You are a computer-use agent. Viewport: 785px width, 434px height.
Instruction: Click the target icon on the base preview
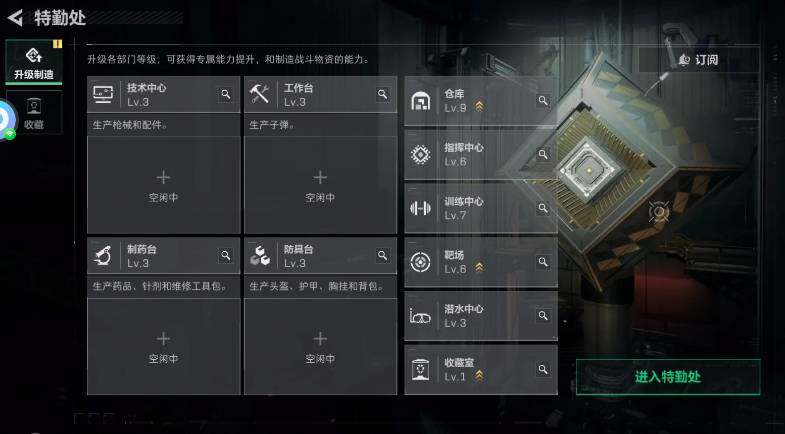(659, 212)
